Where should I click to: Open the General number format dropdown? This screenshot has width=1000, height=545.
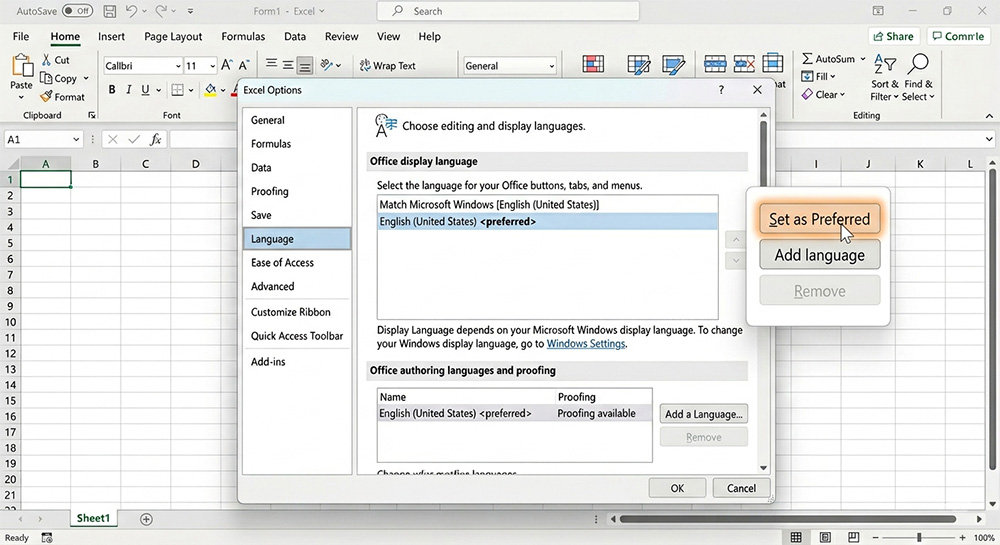coord(552,66)
